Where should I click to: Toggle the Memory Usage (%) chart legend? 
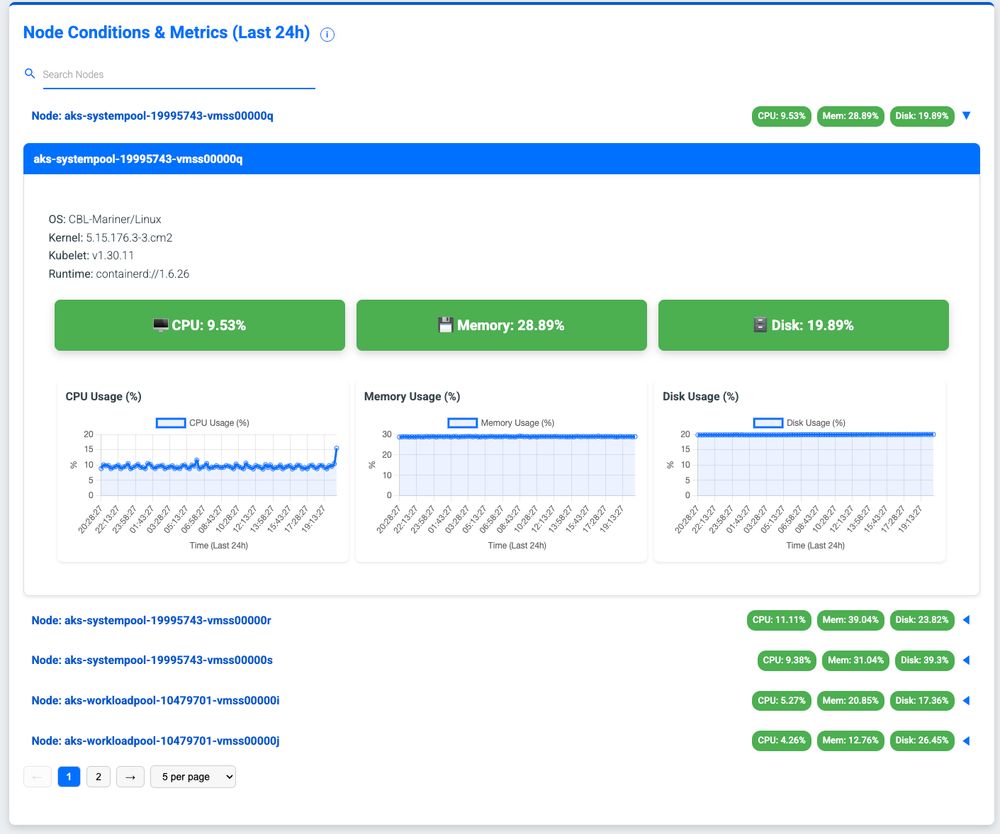[x=501, y=423]
